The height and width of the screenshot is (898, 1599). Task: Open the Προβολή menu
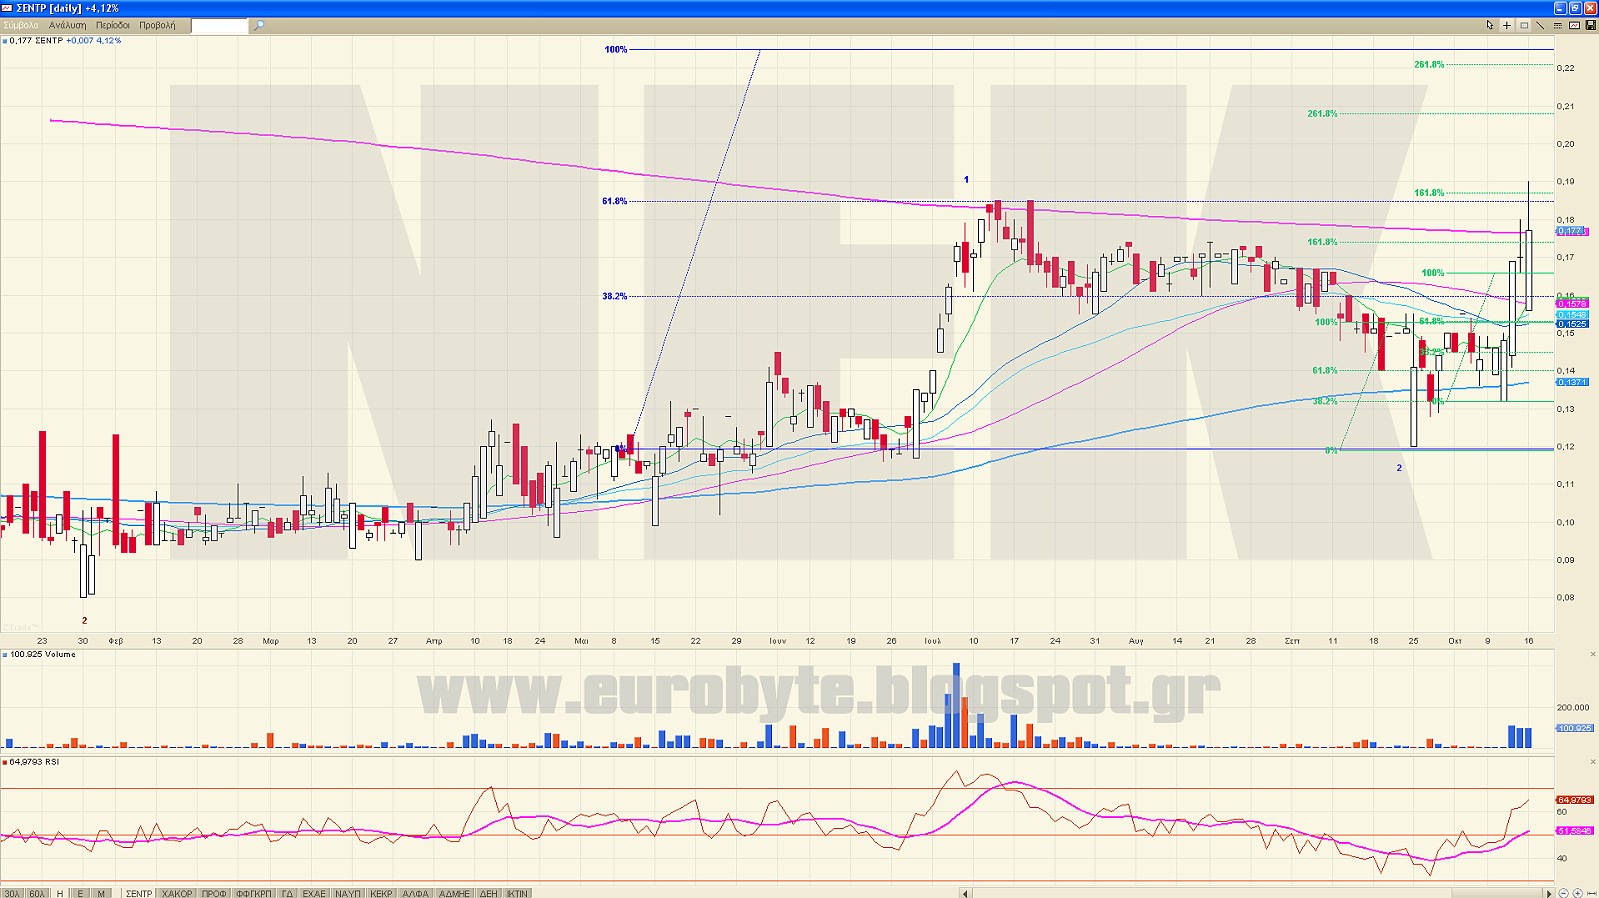(x=157, y=25)
